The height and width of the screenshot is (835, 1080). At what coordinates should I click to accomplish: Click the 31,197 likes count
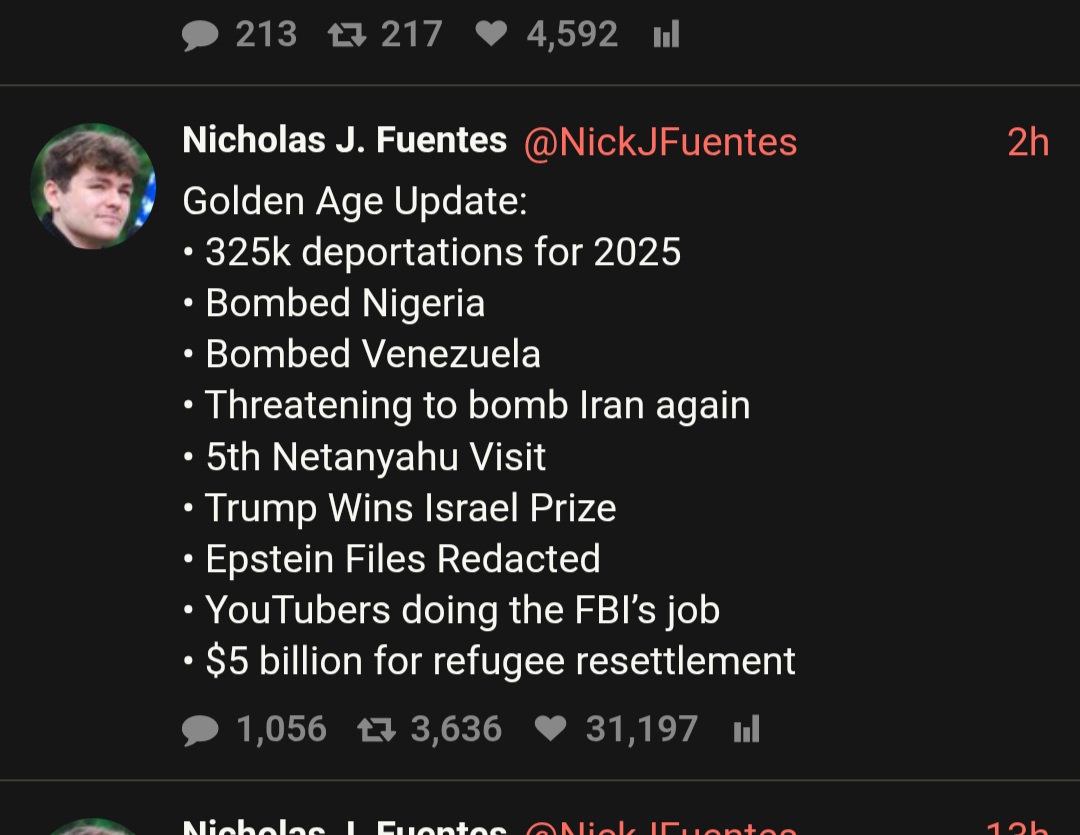pyautogui.click(x=641, y=730)
